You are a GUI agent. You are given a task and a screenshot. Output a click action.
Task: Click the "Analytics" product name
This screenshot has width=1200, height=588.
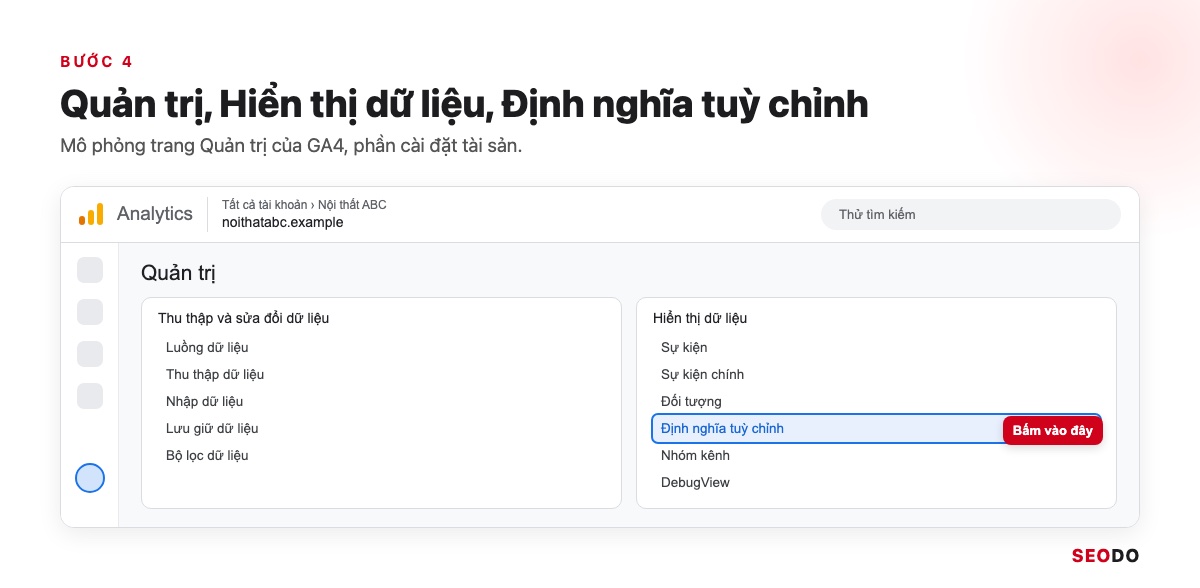tap(155, 214)
